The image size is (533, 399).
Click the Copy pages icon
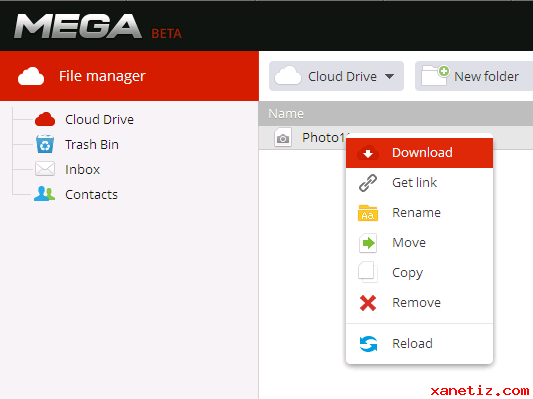click(x=368, y=272)
